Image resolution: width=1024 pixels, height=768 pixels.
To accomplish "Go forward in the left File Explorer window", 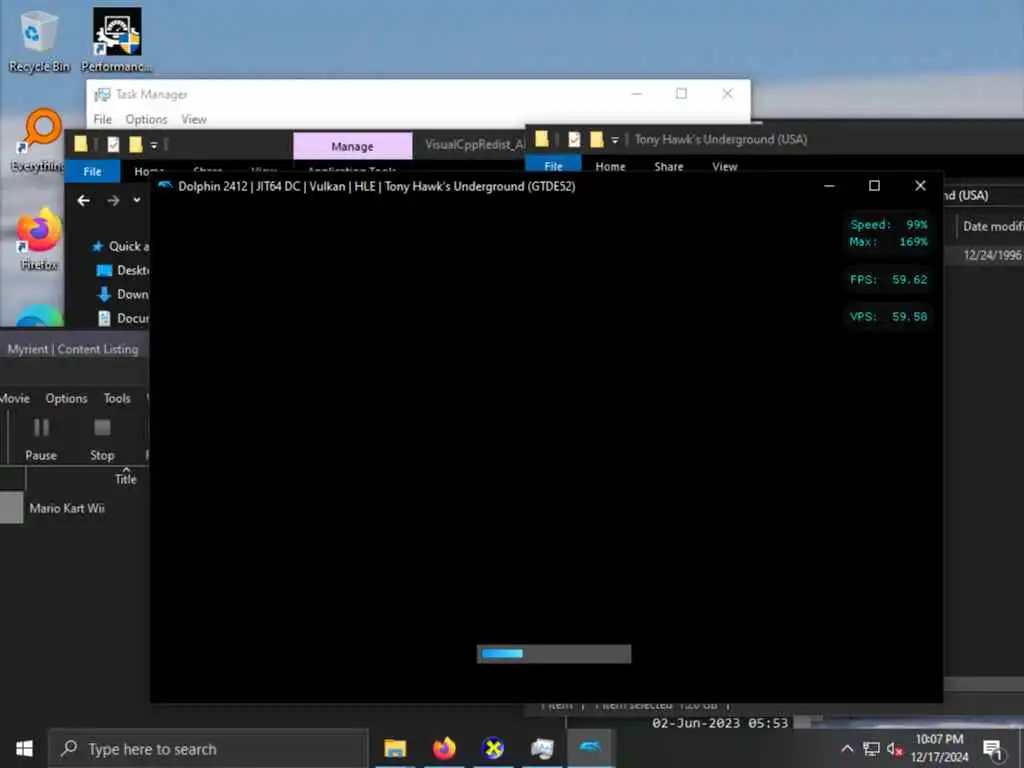I will (113, 200).
